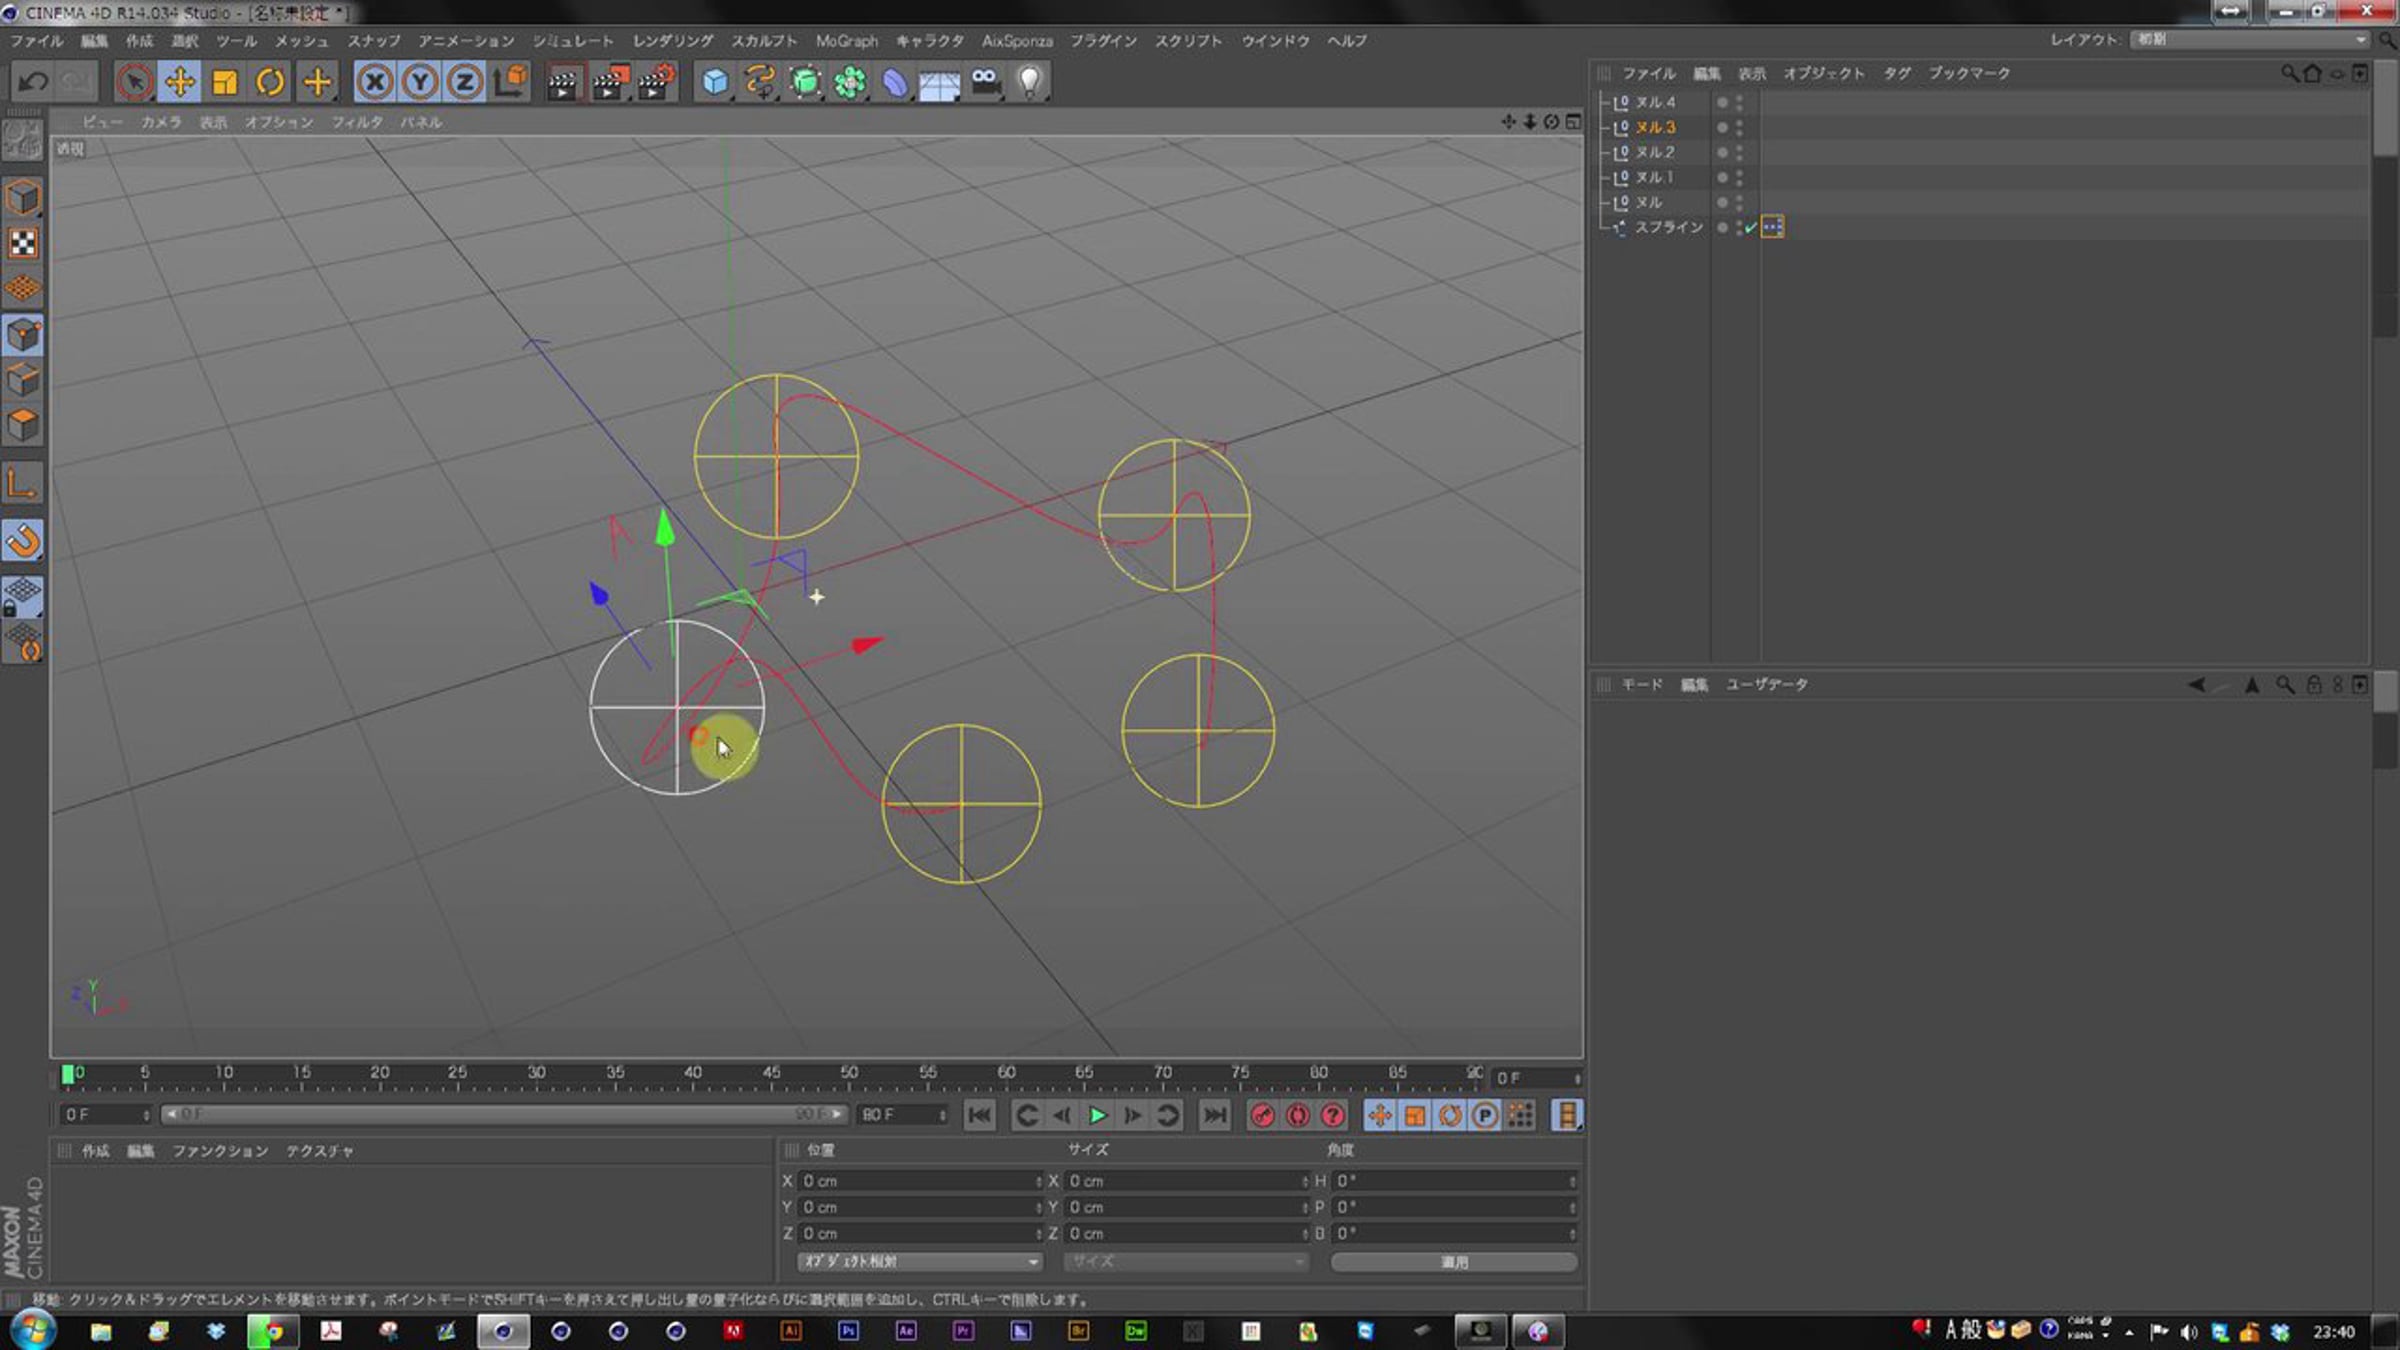Click Attribute Manager back arrow
Image resolution: width=2400 pixels, height=1350 pixels.
(x=2196, y=685)
